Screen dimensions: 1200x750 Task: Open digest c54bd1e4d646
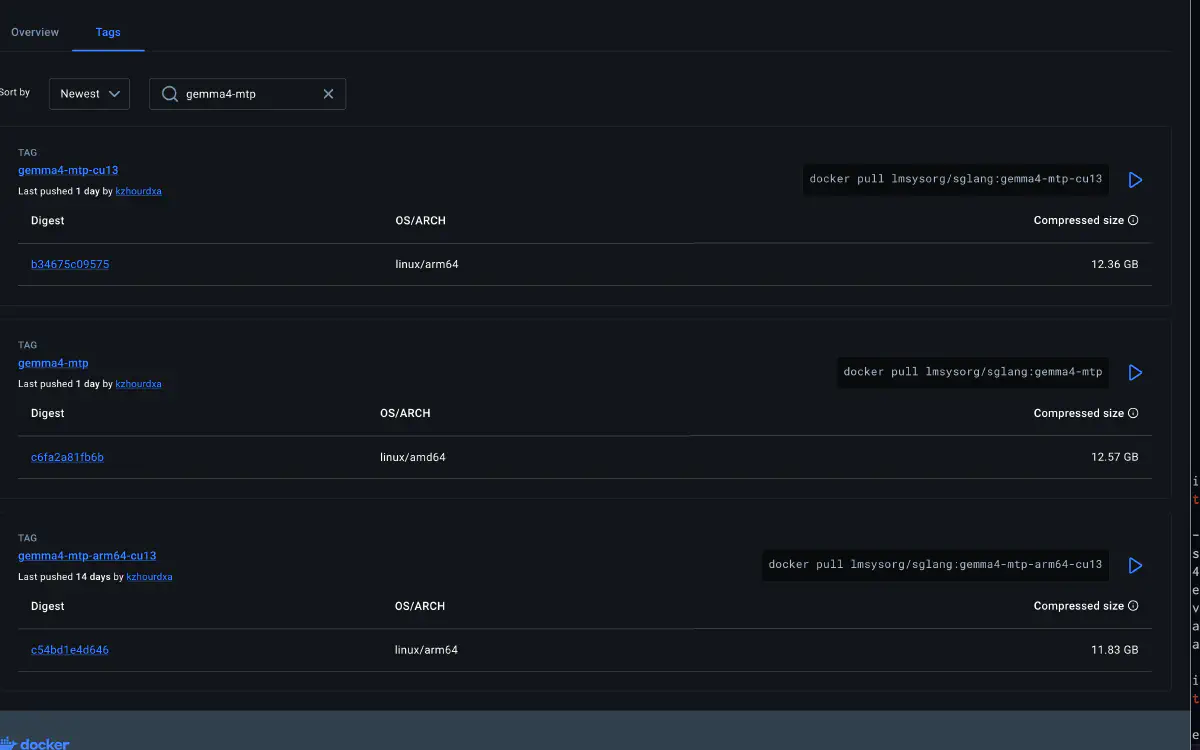(70, 650)
